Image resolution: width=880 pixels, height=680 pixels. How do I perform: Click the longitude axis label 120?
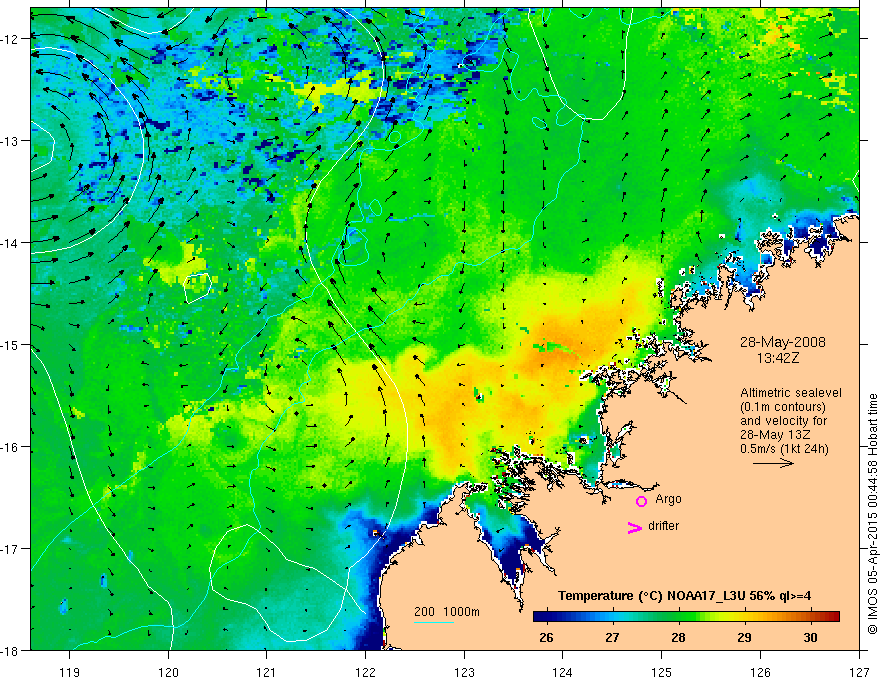coord(168,672)
